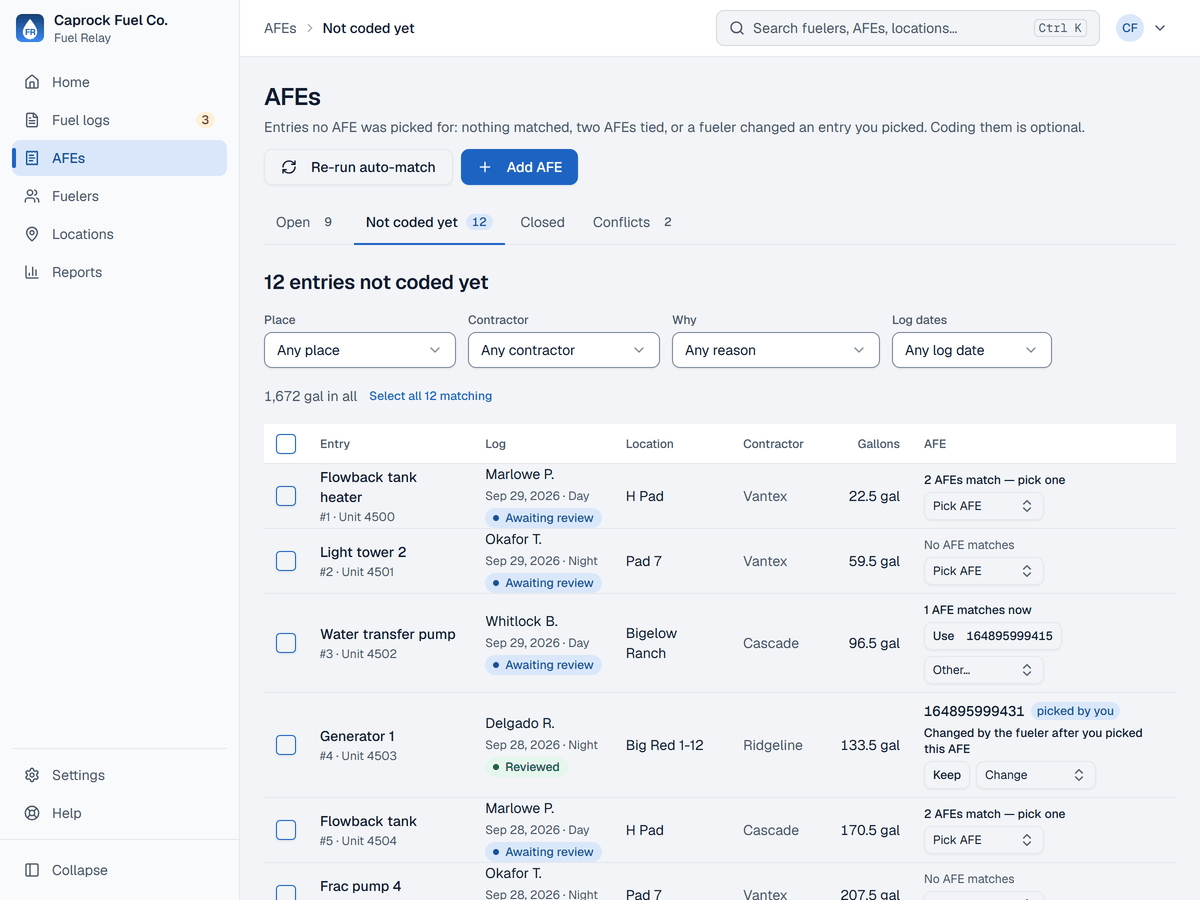The width and height of the screenshot is (1200, 900).
Task: Switch to the Closed tab
Action: click(542, 222)
